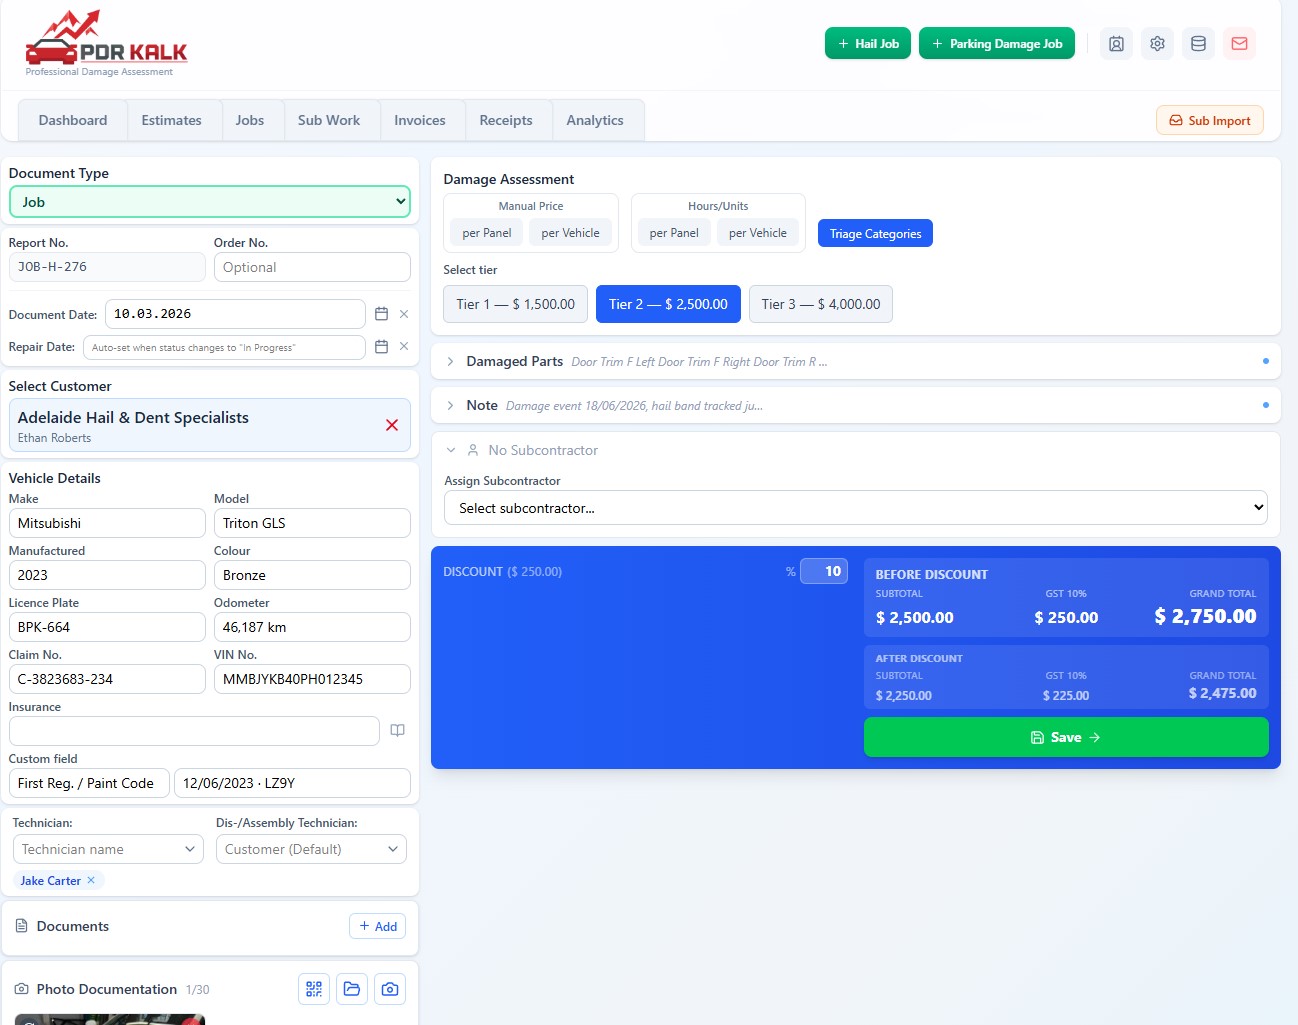Click the Make field Mitsubishi

coord(107,523)
